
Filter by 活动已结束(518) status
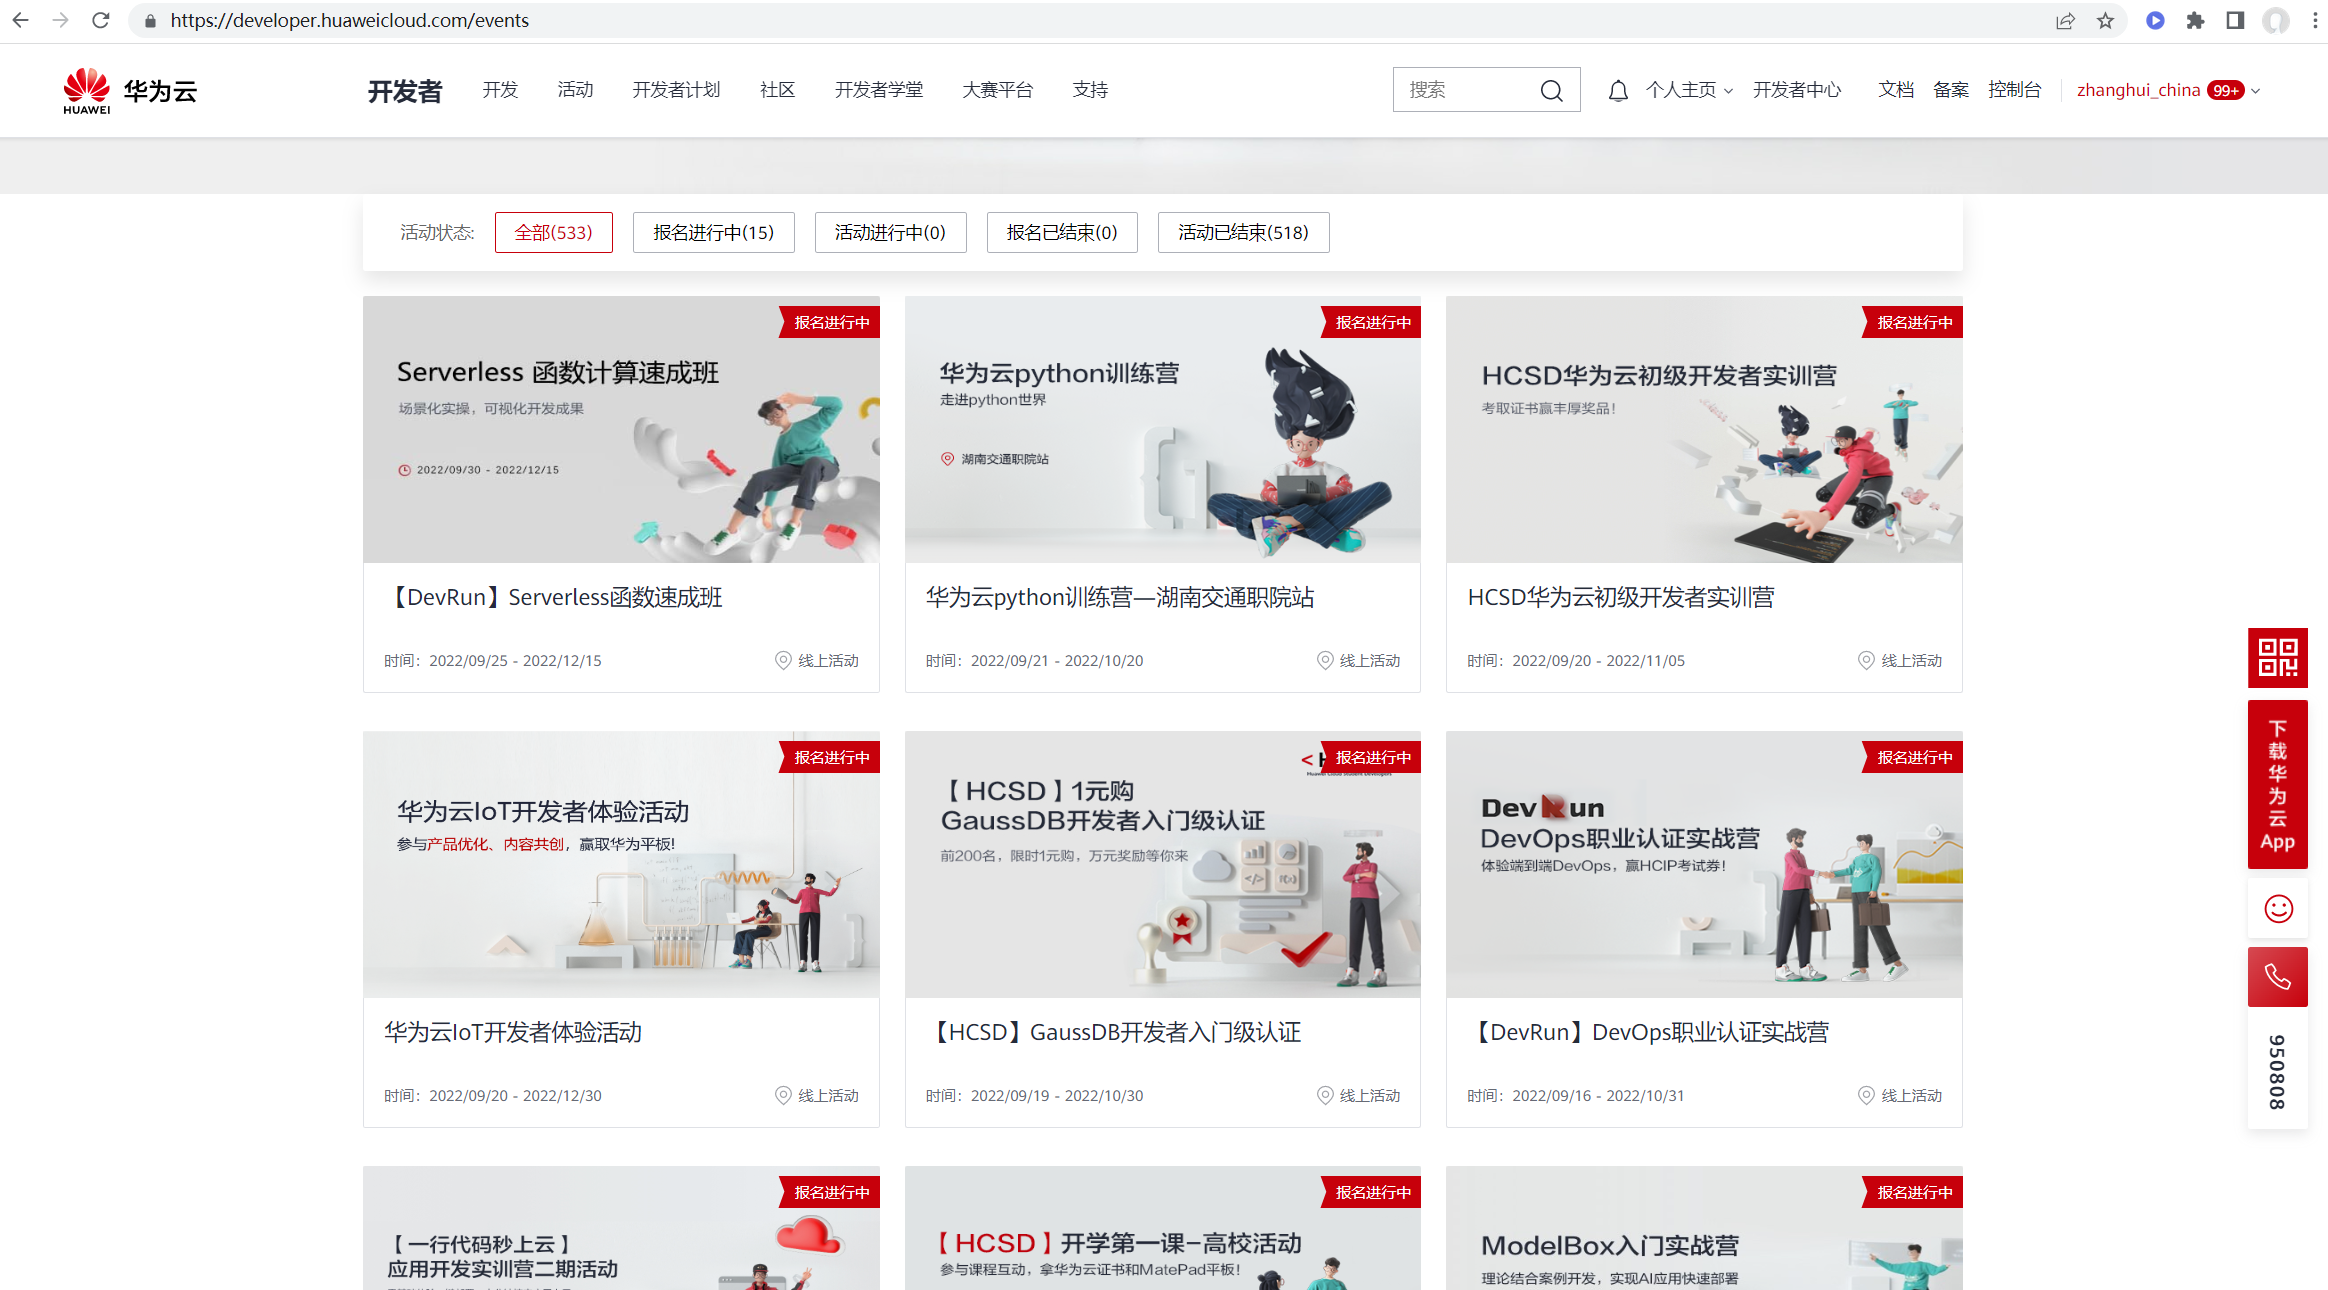click(x=1243, y=232)
